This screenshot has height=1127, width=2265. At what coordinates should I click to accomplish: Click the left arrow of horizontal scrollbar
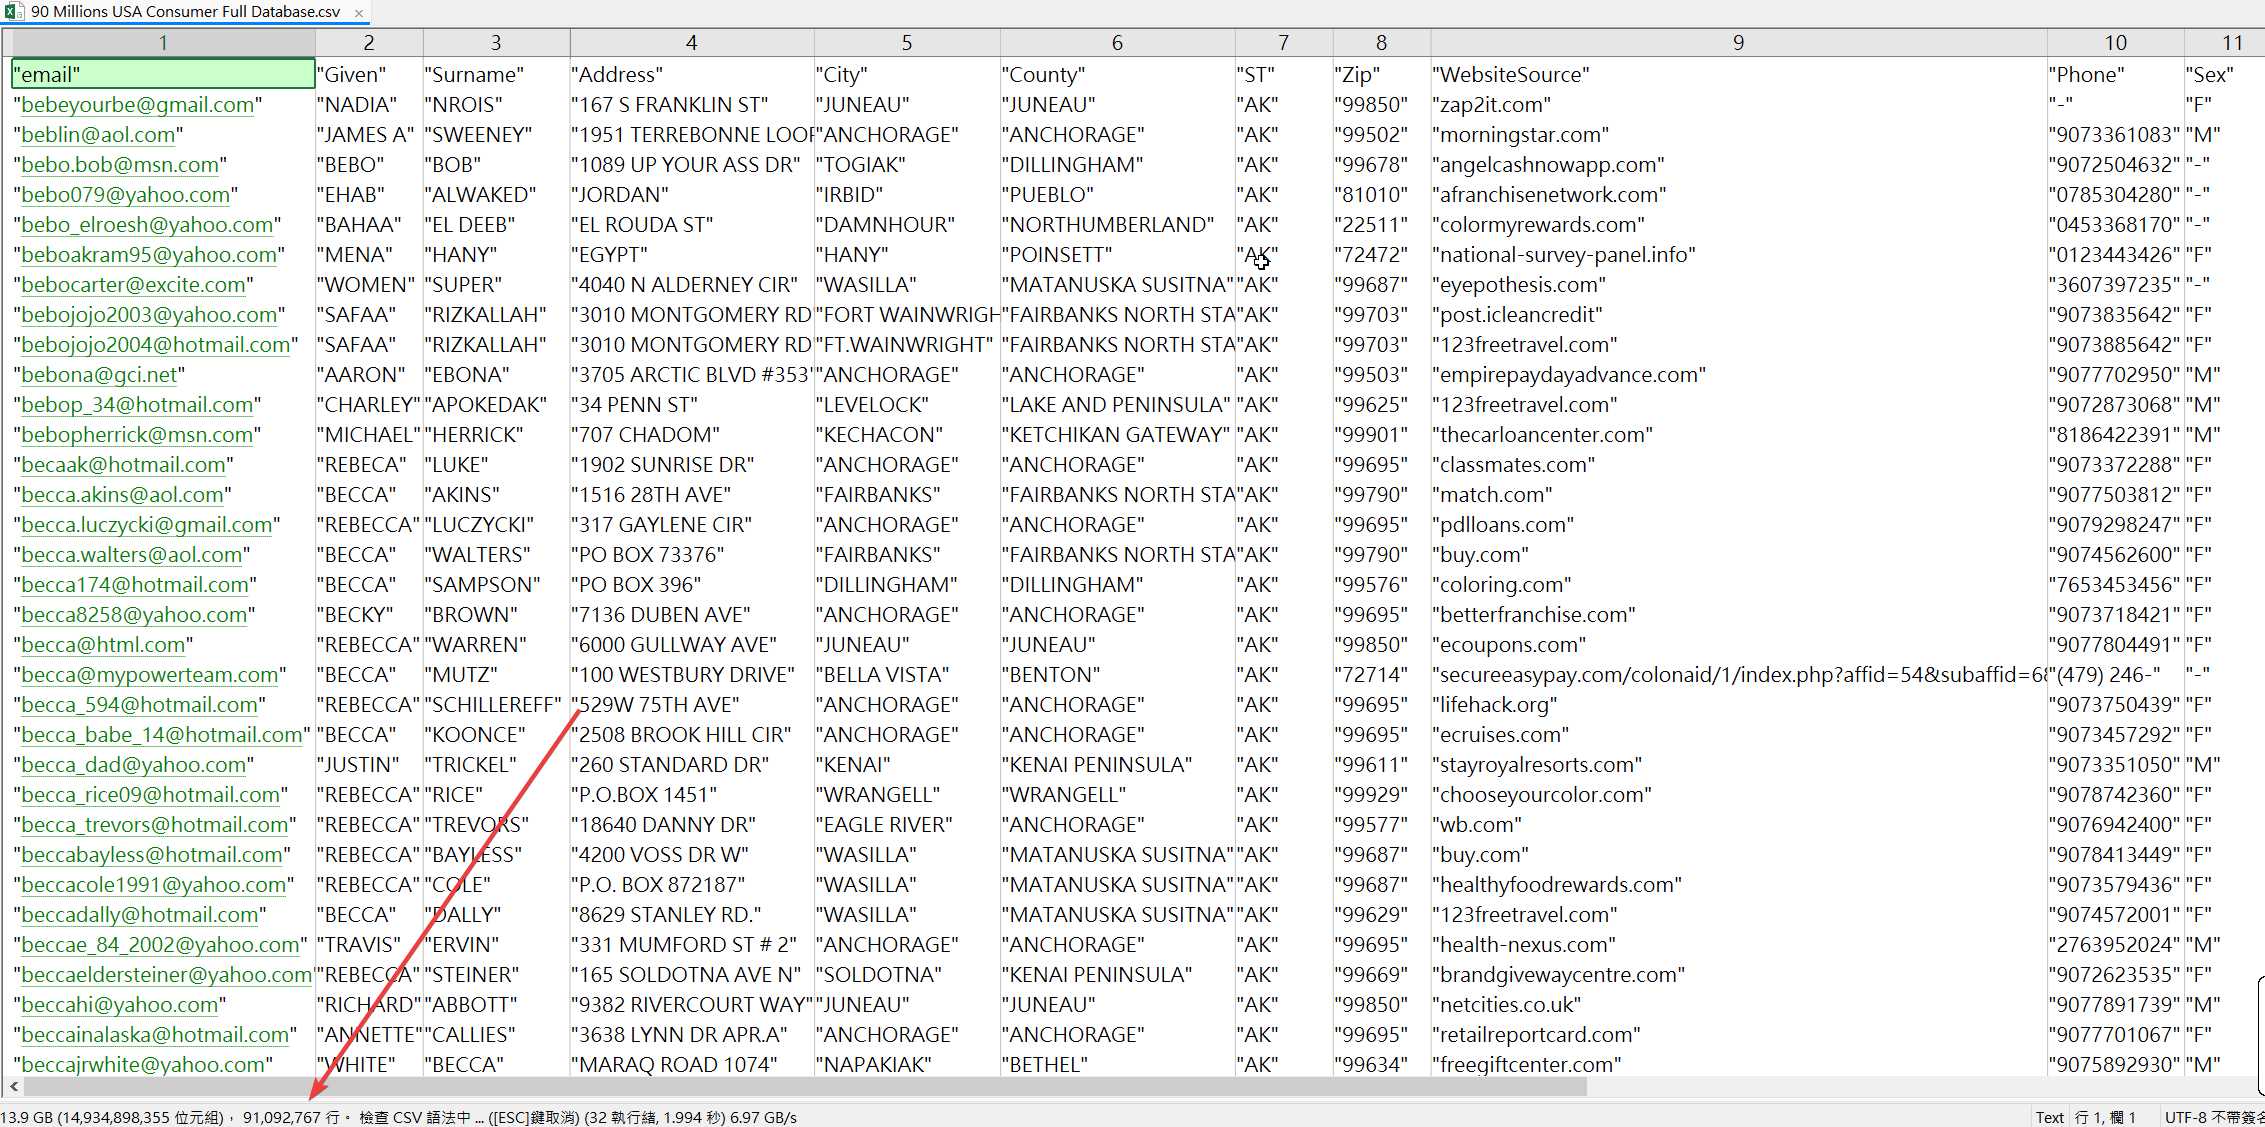tap(13, 1086)
